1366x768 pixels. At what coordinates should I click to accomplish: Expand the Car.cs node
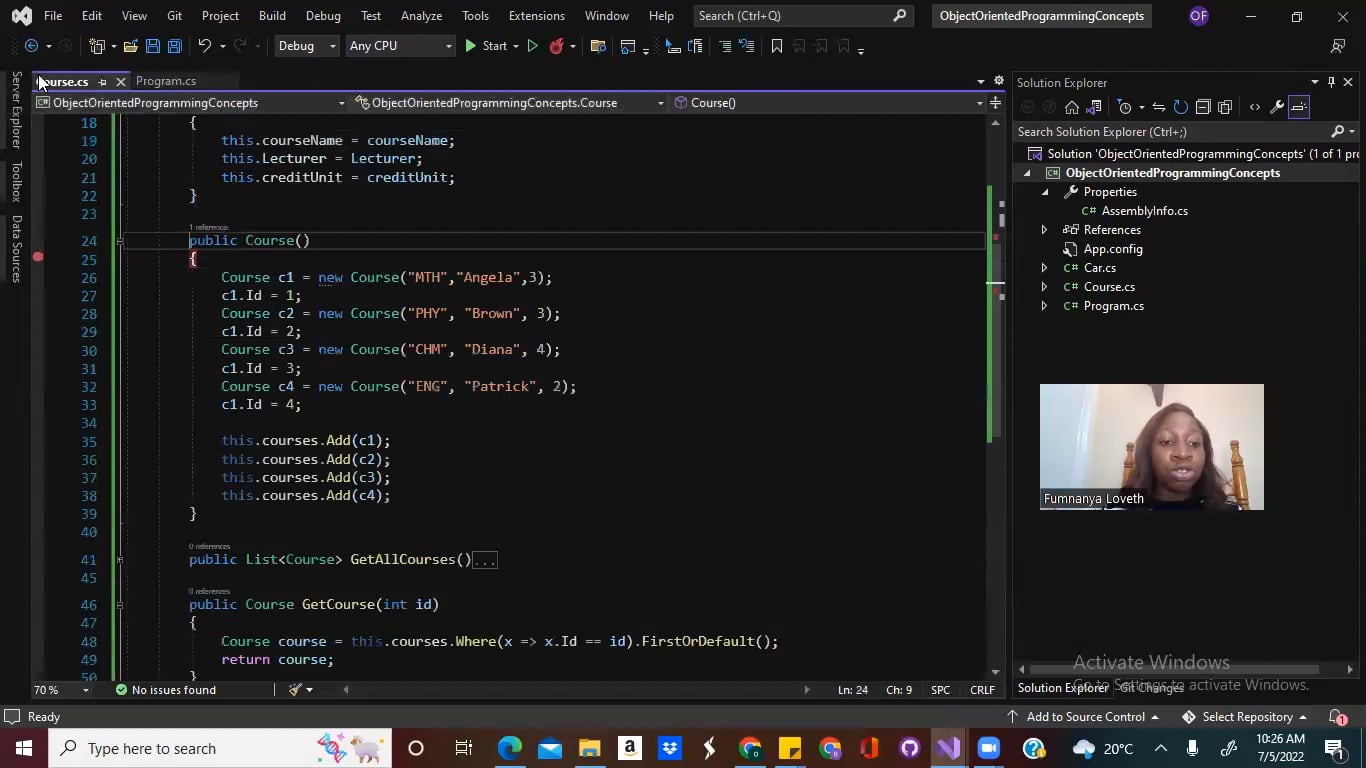tap(1044, 268)
